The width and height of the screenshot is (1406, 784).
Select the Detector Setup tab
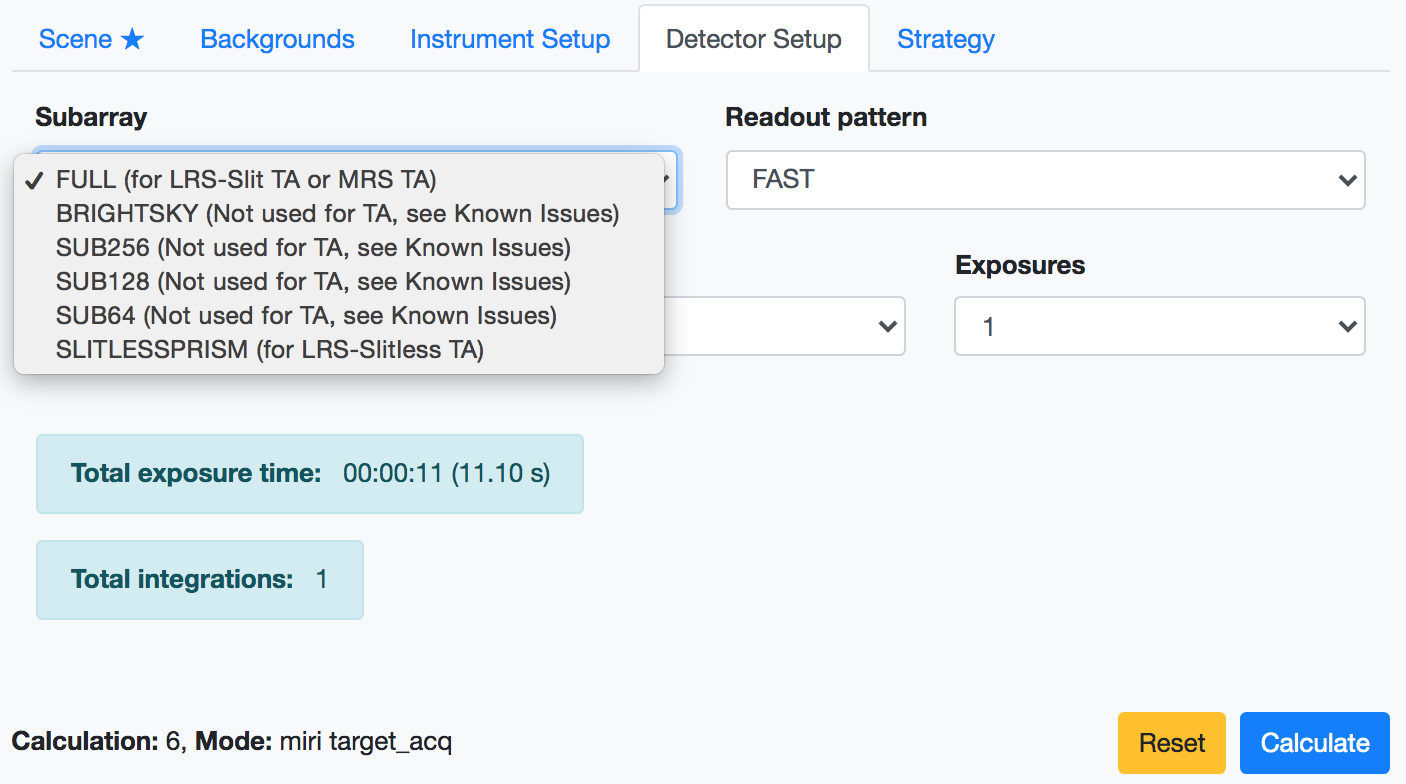(753, 39)
